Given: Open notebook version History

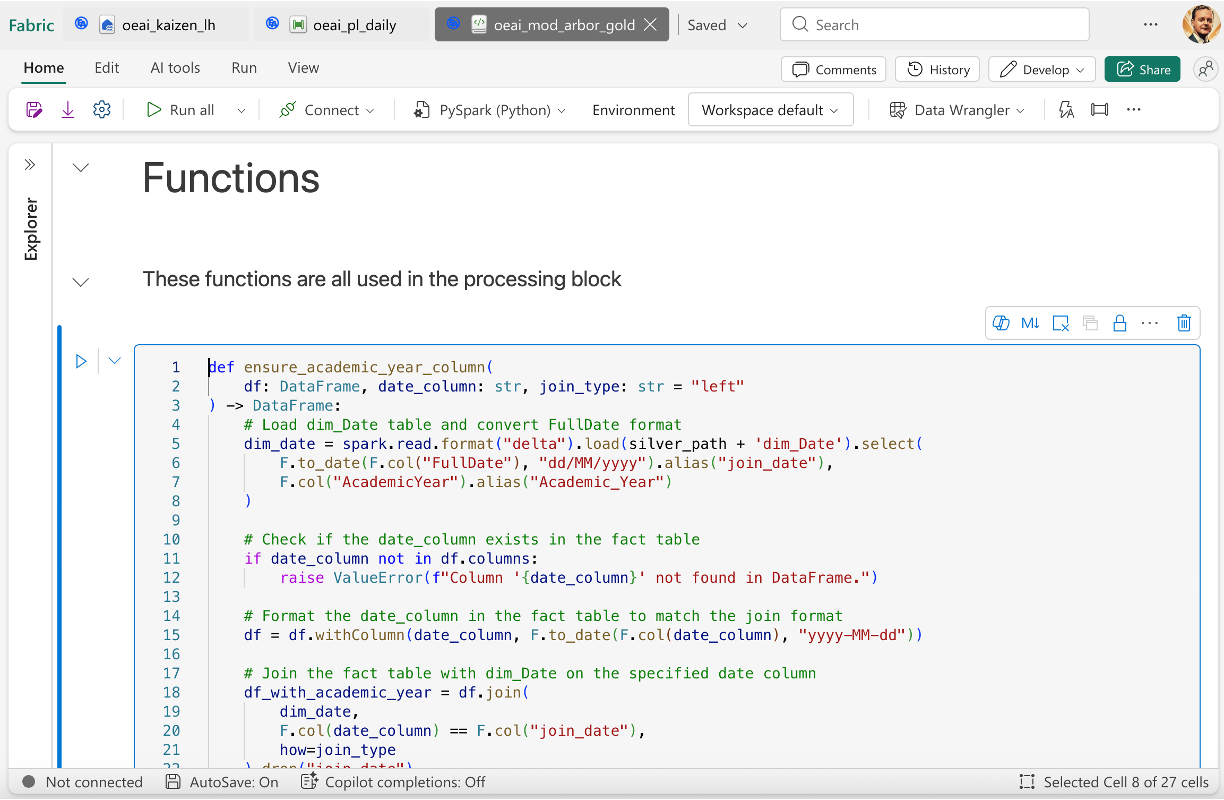Looking at the screenshot, I should click(x=938, y=69).
